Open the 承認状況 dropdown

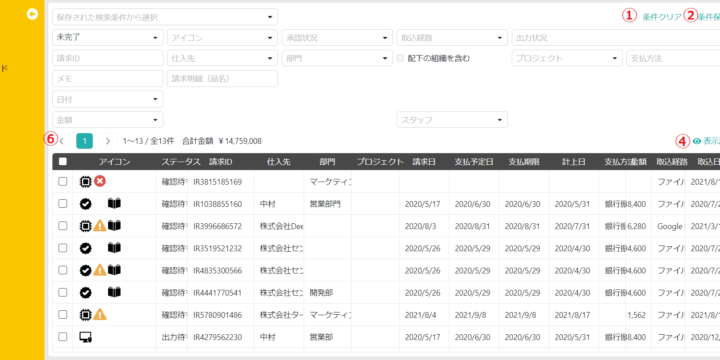[x=337, y=38]
